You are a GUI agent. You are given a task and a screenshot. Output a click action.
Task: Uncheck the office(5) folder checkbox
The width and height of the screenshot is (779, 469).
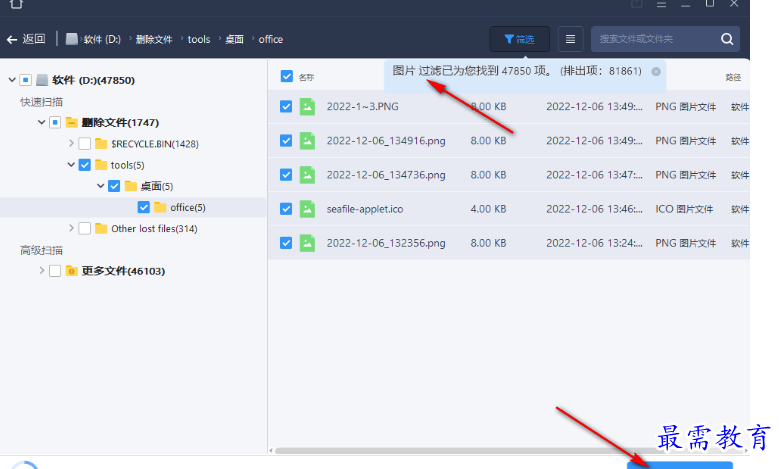[144, 207]
